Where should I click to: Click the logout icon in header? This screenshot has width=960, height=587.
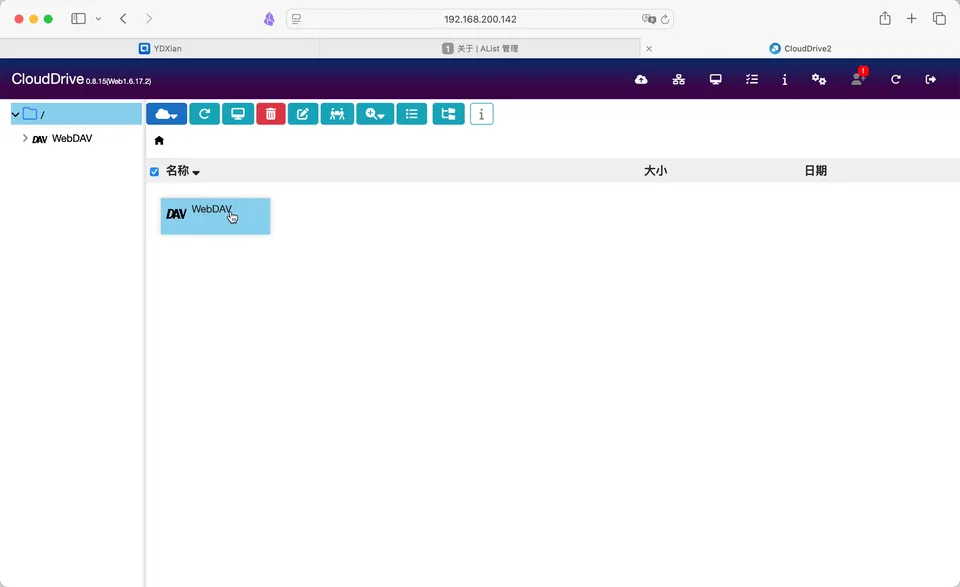tap(931, 80)
